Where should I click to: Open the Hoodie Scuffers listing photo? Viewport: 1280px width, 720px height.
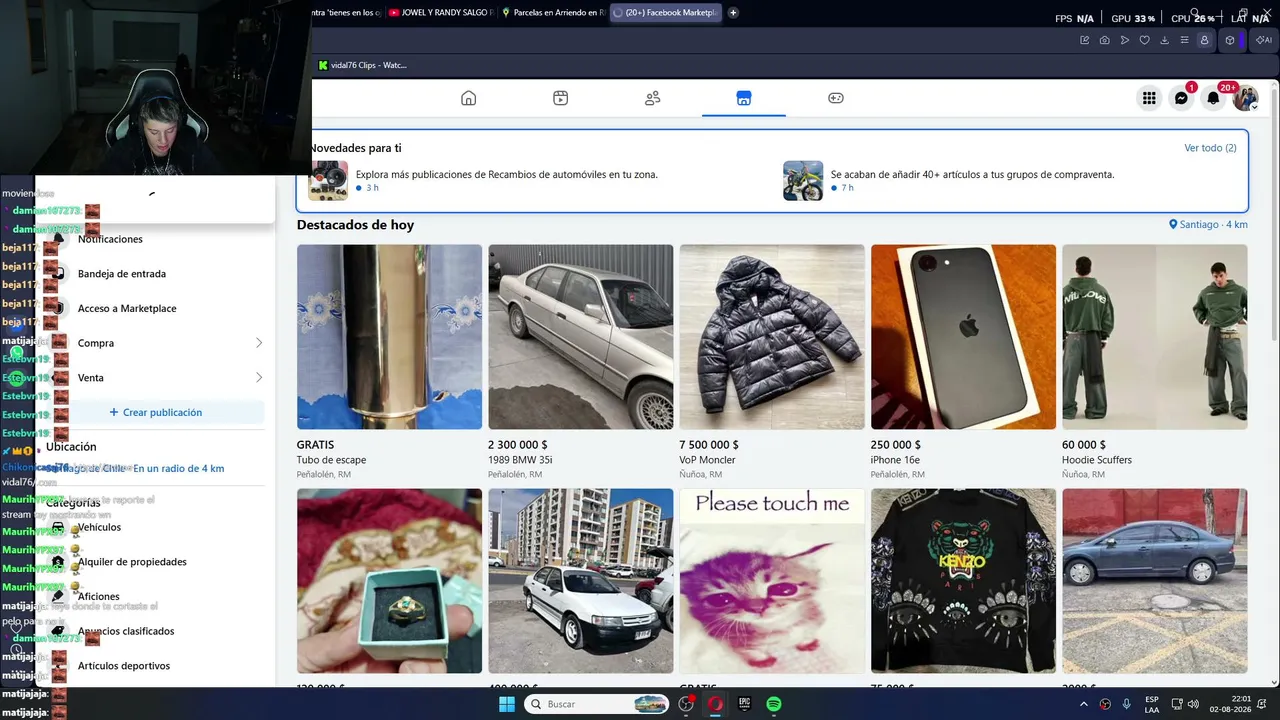pos(1155,337)
